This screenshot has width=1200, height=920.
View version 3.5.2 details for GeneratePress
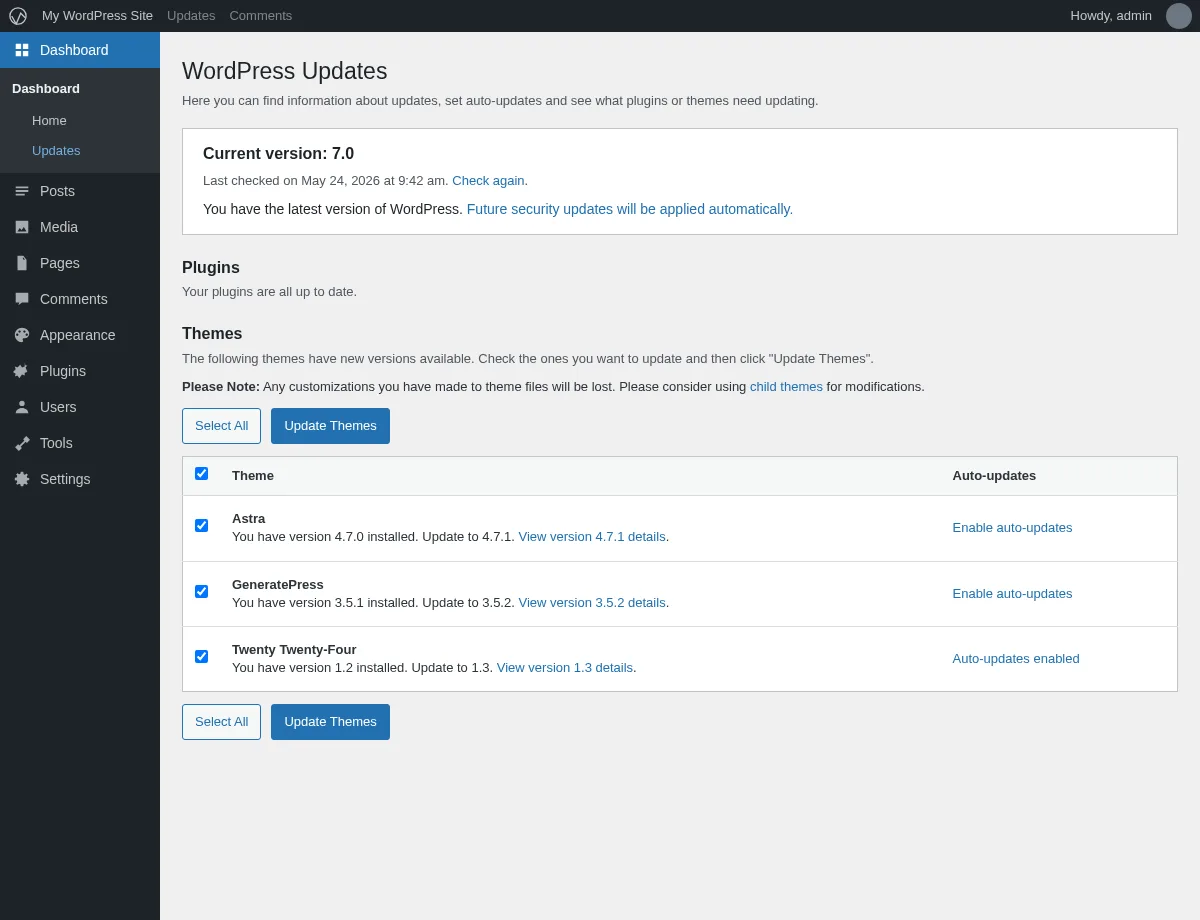tap(592, 603)
